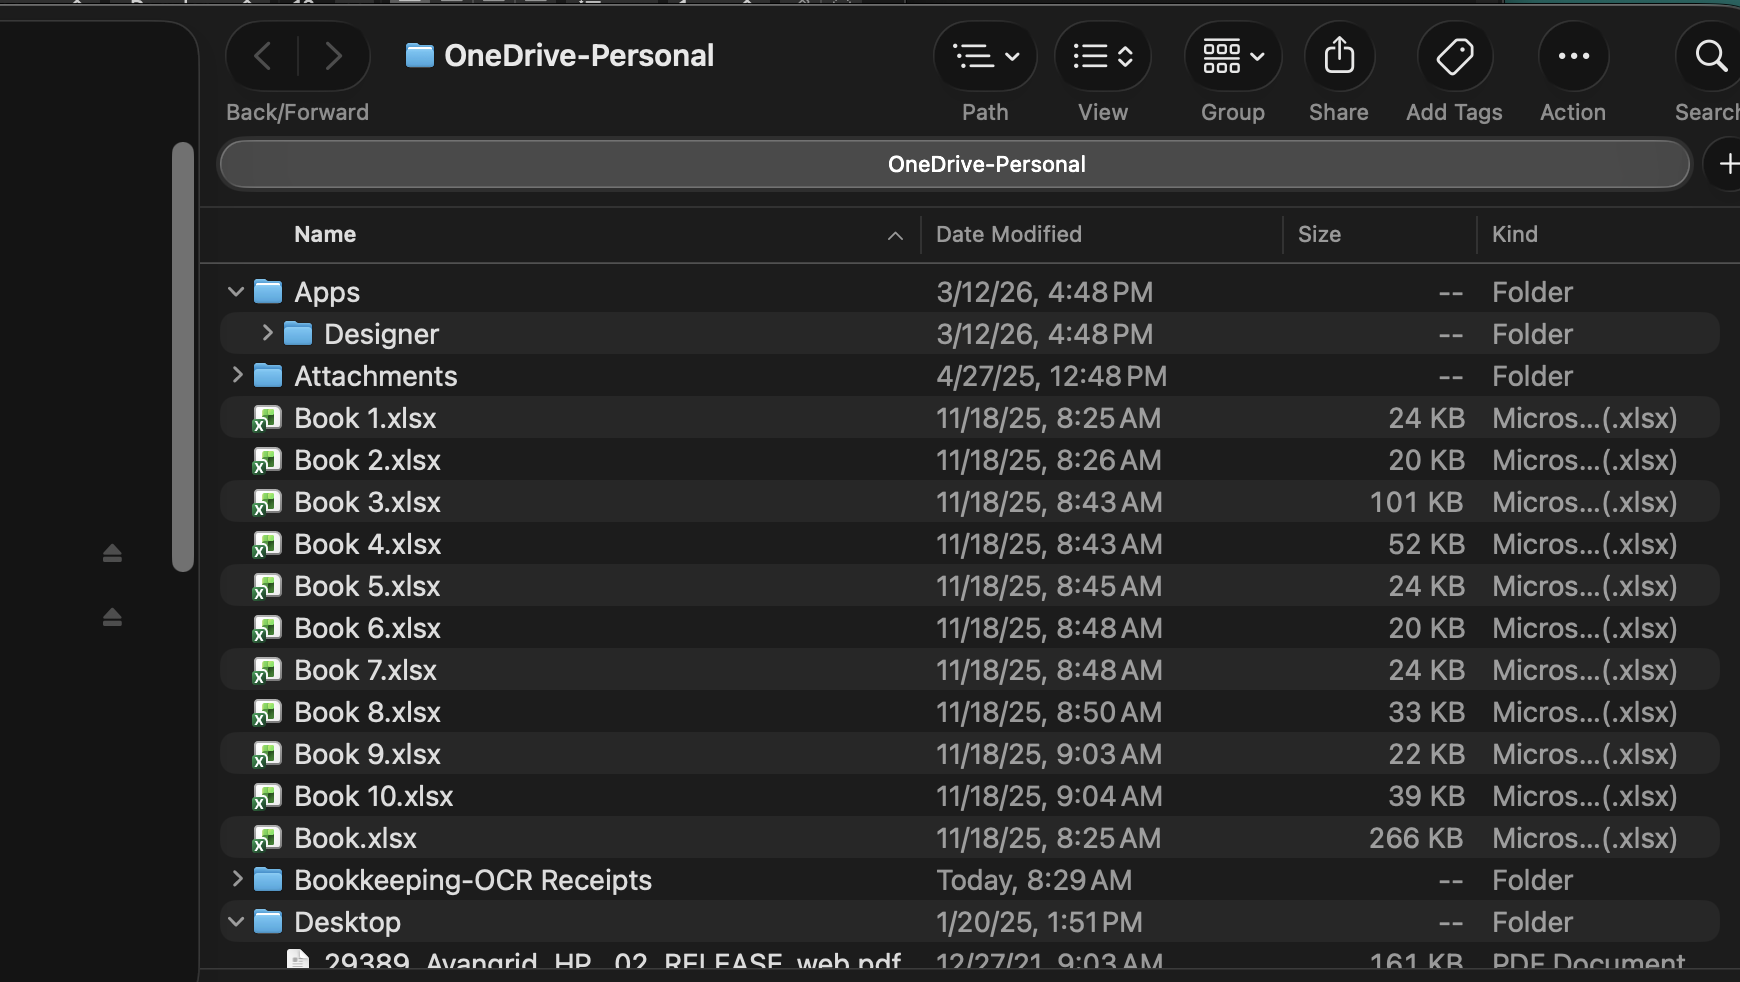Sort by the Kind column header
1740x982 pixels.
1515,234
